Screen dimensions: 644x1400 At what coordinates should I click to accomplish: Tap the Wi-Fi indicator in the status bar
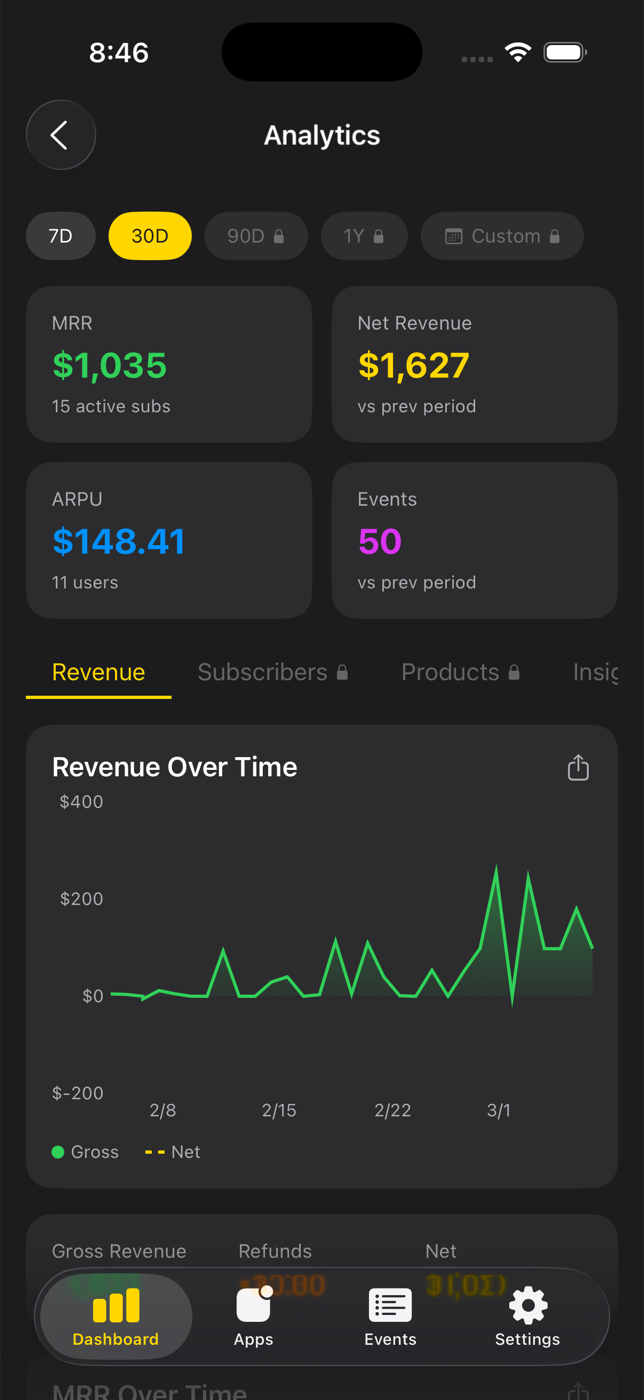517,52
